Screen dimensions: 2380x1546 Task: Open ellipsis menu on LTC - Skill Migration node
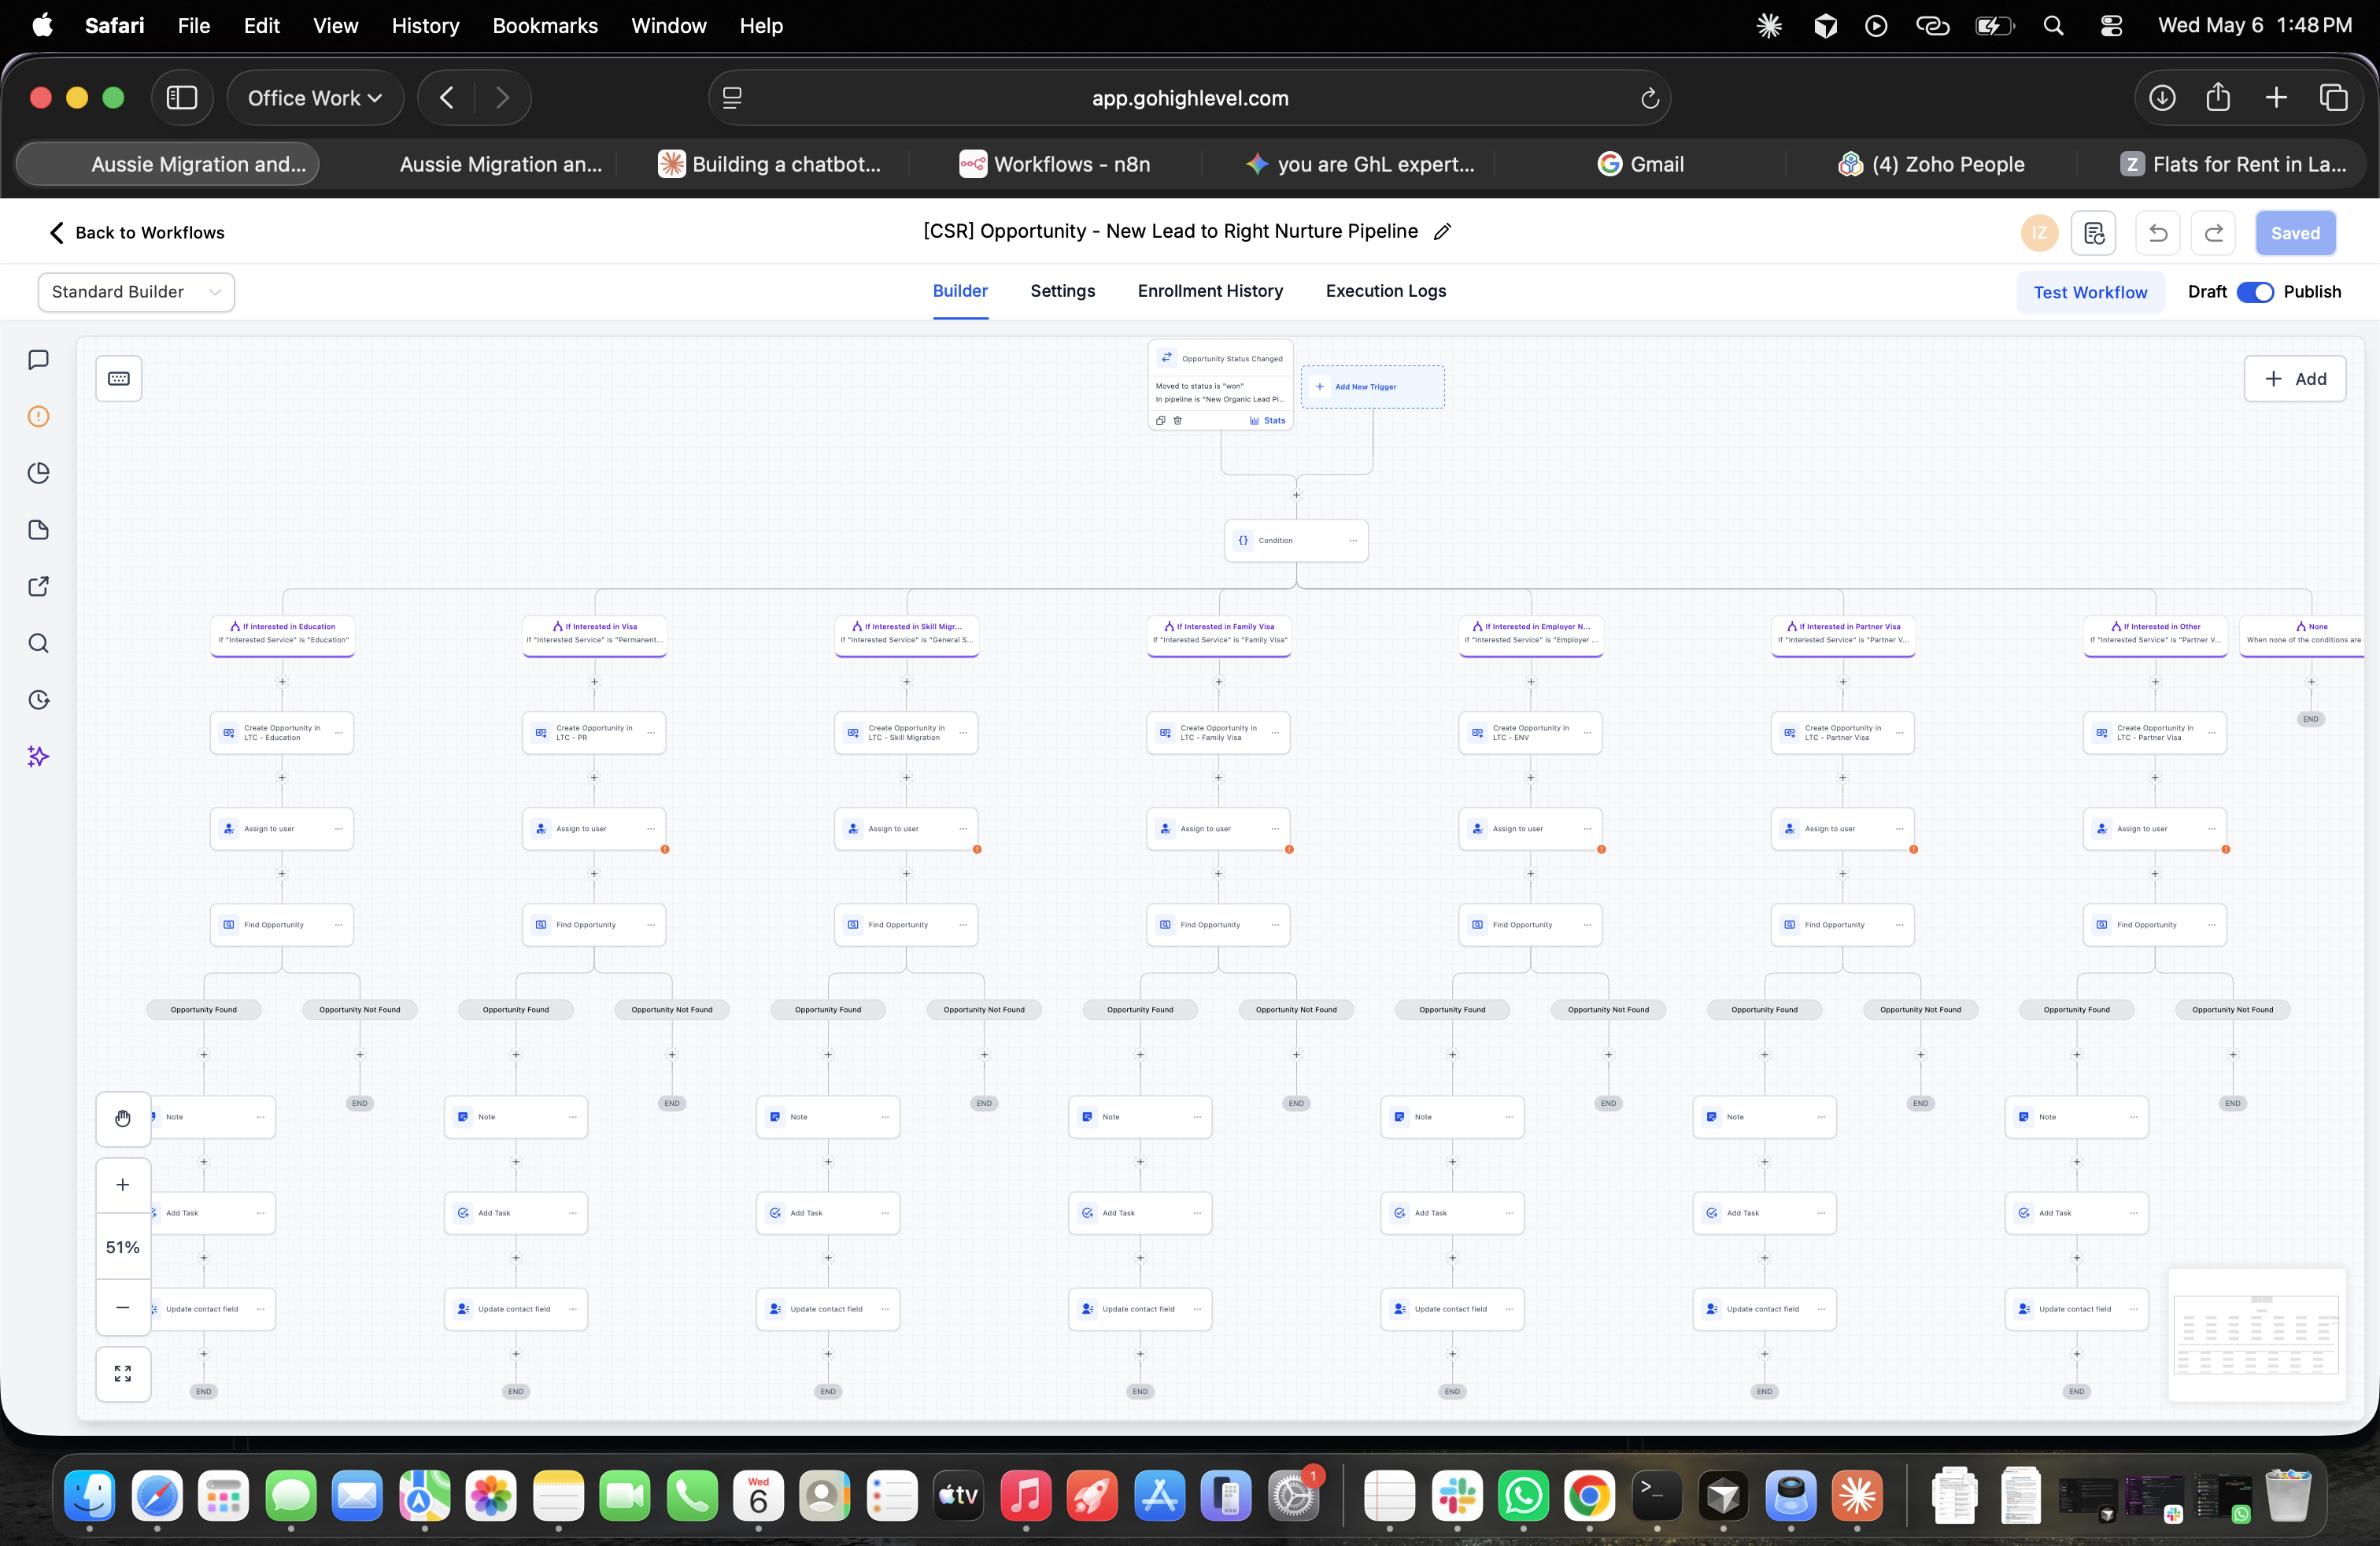(962, 733)
